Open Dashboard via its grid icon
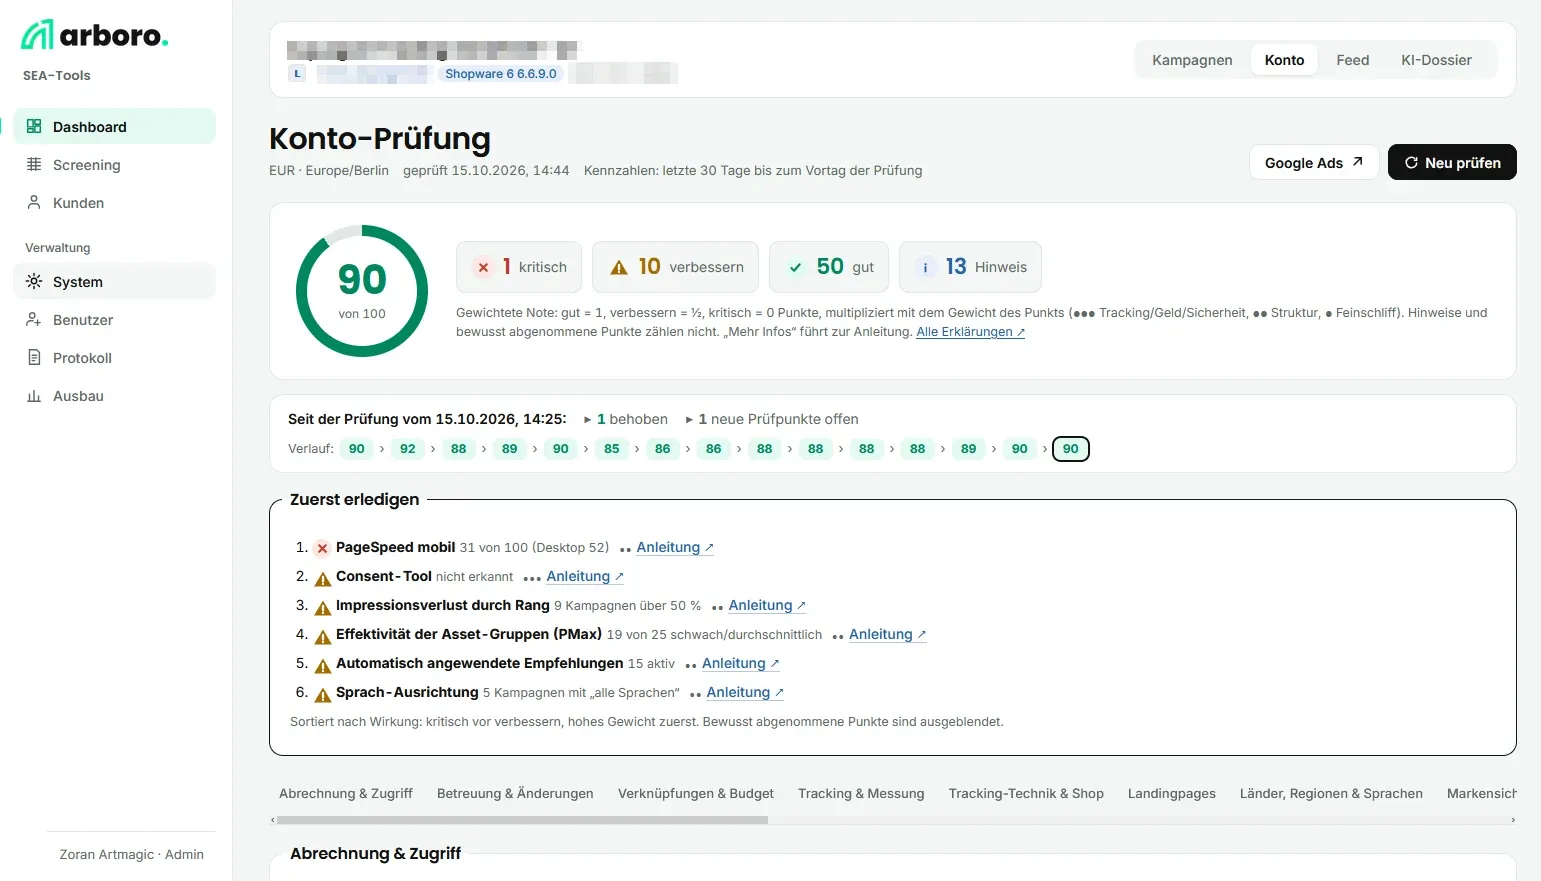Screen dimensions: 1541x881 click(34, 127)
